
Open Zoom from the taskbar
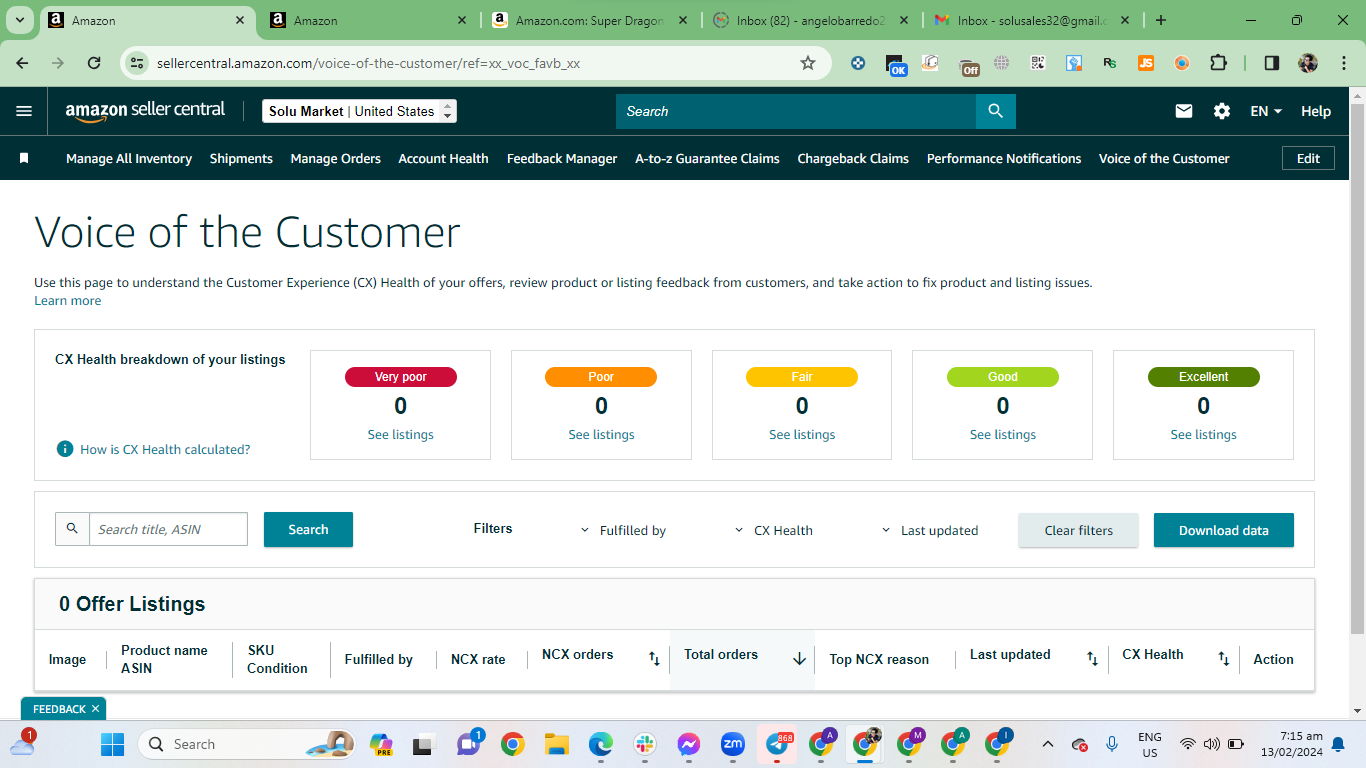click(x=733, y=744)
